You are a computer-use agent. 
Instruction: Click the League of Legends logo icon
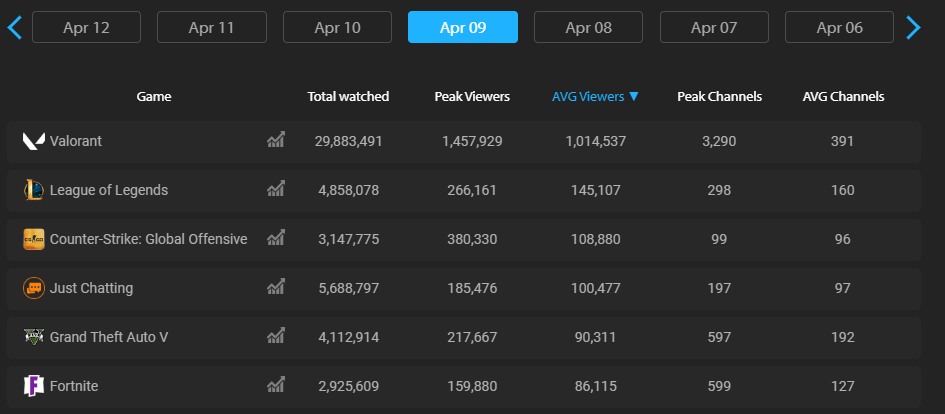(34, 190)
